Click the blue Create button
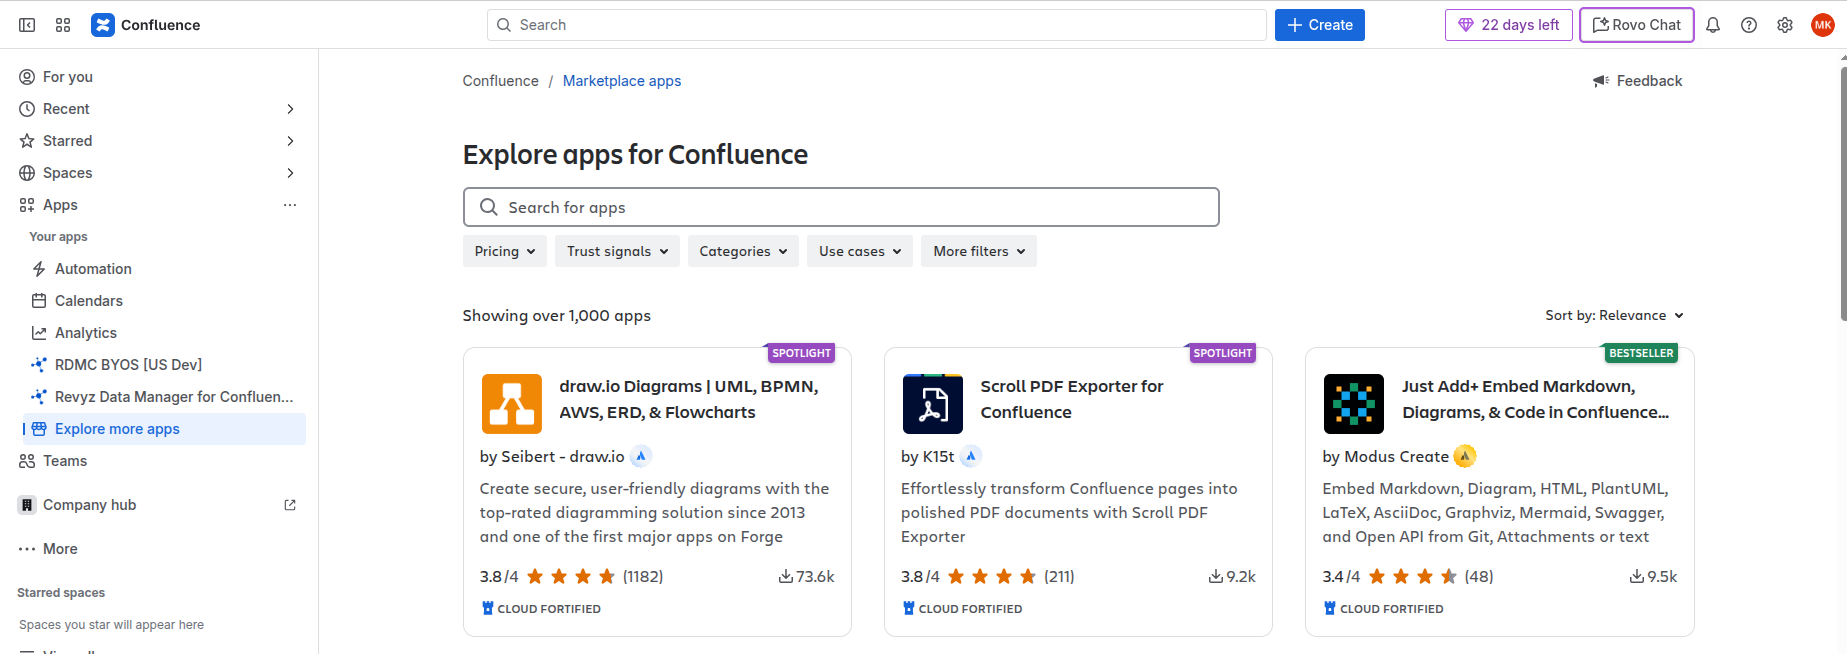Screen dimensions: 1847x654 (x=1319, y=25)
